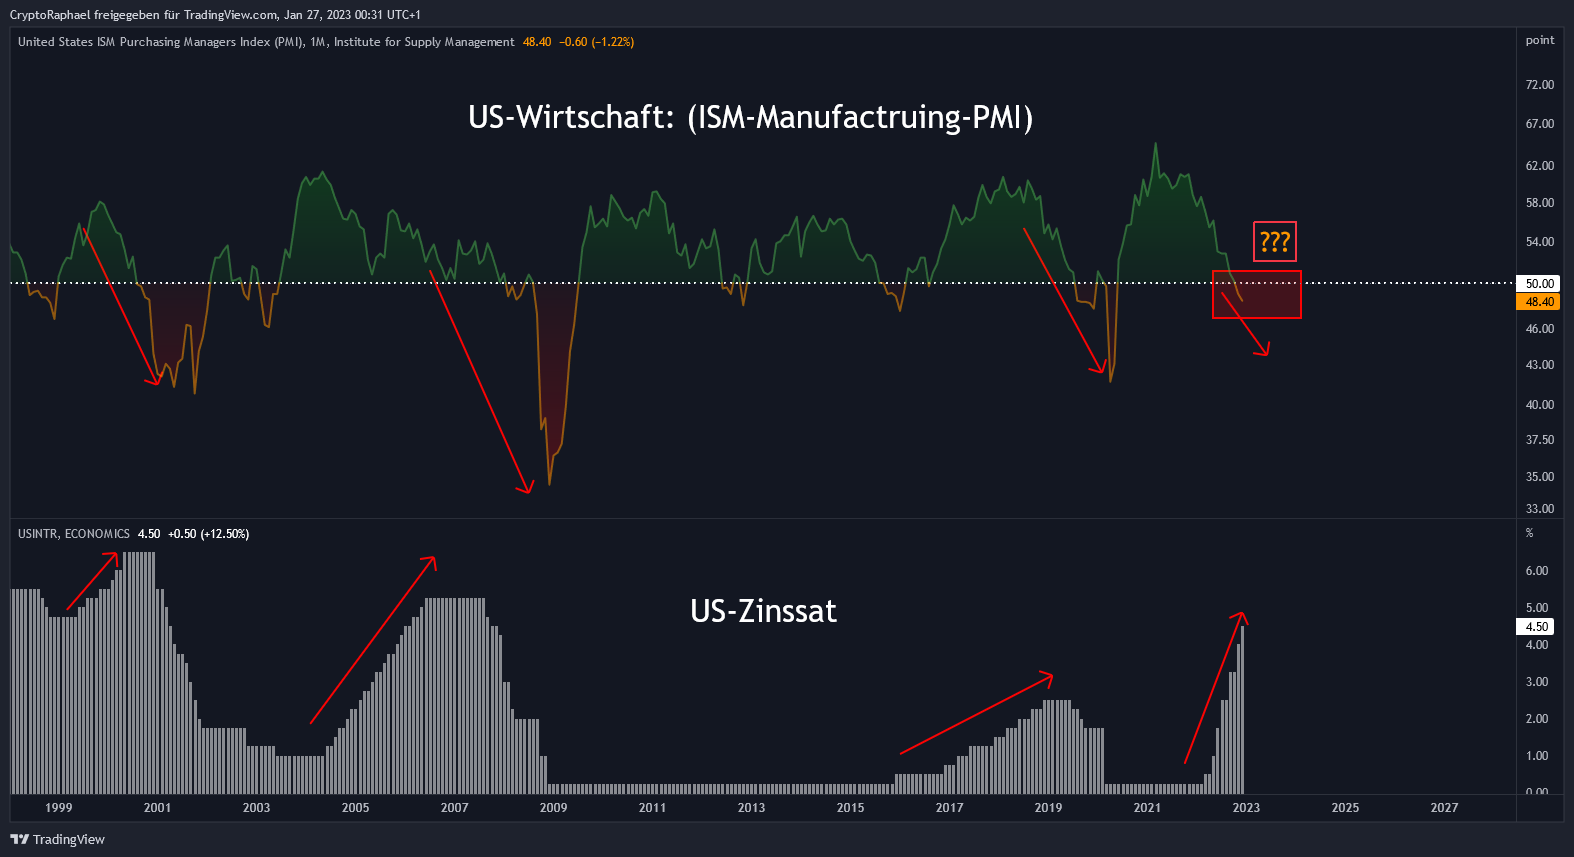Click the 1.00 level on rate axis
This screenshot has width=1574, height=857.
point(1537,756)
